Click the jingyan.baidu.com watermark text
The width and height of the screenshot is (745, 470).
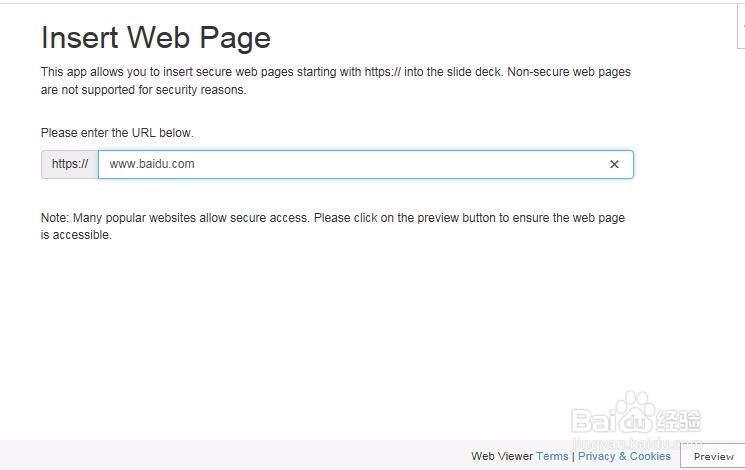click(638, 444)
